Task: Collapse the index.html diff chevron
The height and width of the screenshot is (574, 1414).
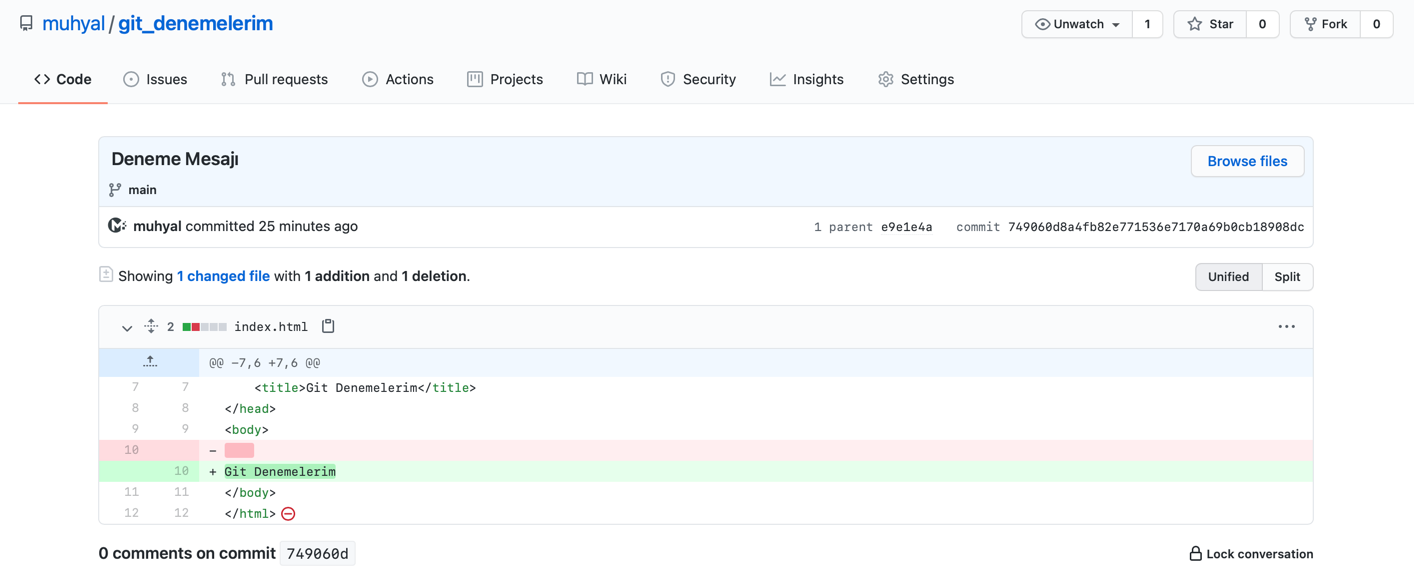Action: 127,327
